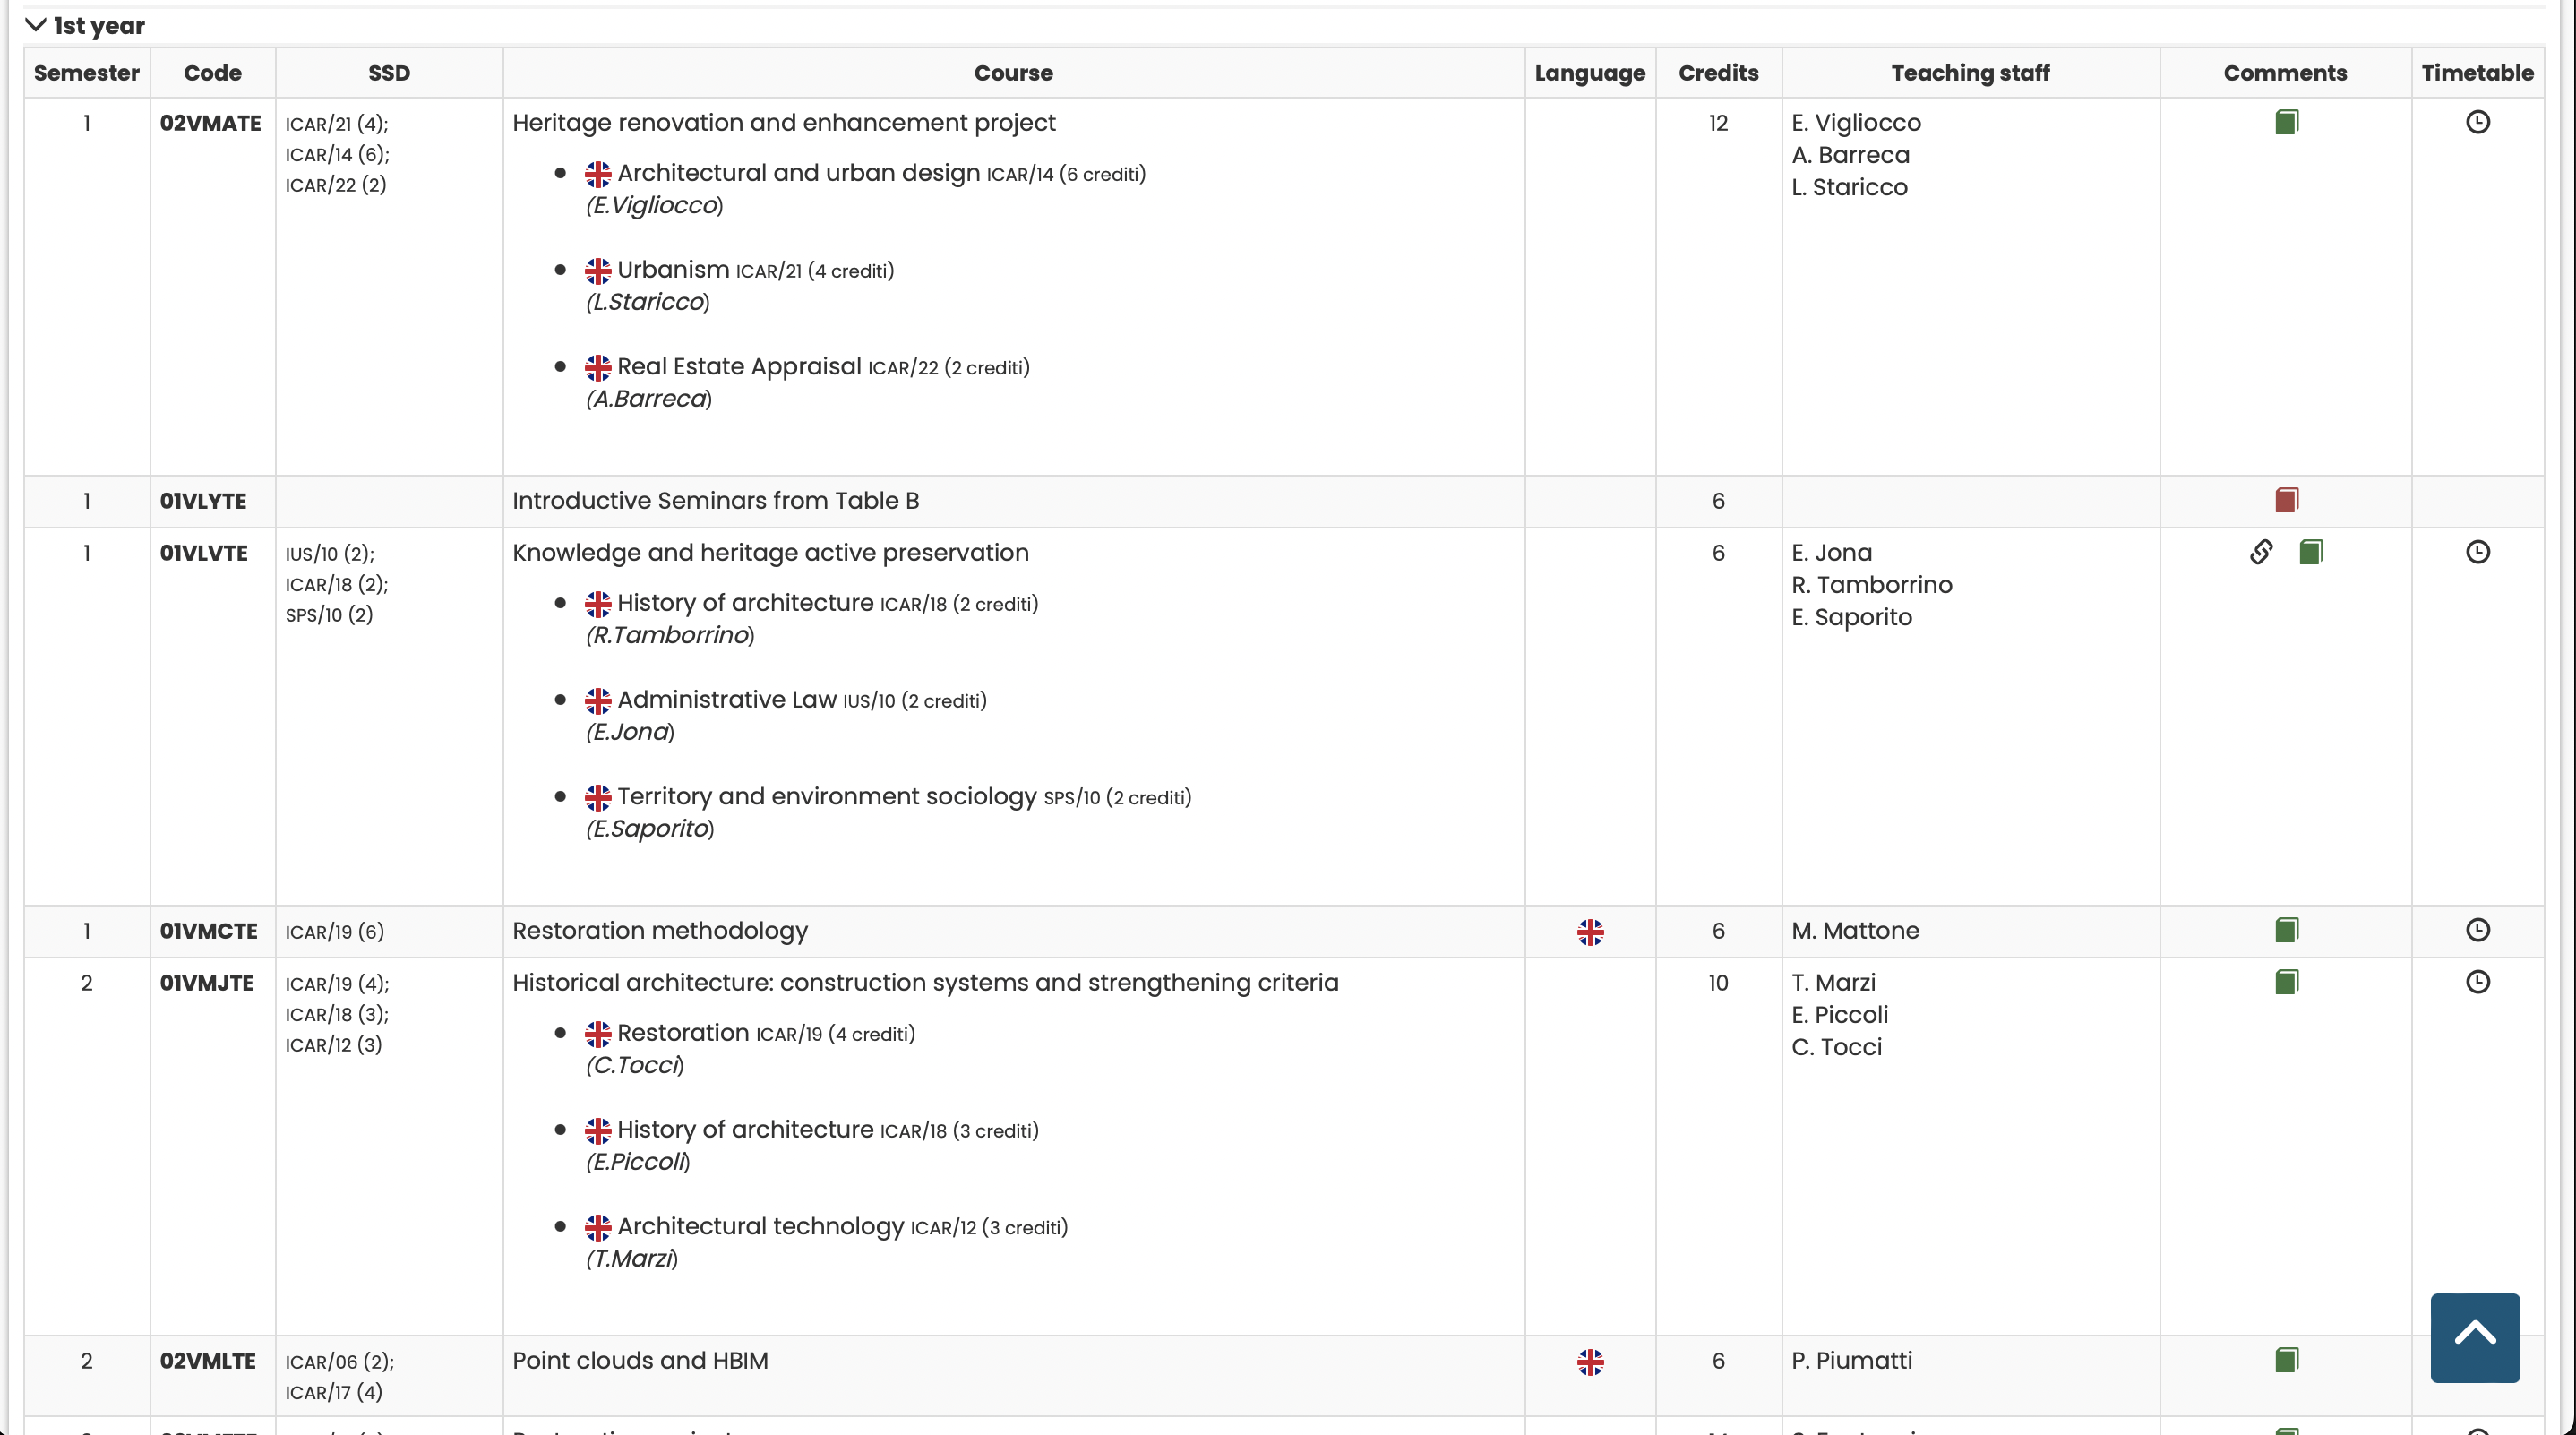
Task: Click the scroll-to-top arrow button
Action: tap(2475, 1337)
